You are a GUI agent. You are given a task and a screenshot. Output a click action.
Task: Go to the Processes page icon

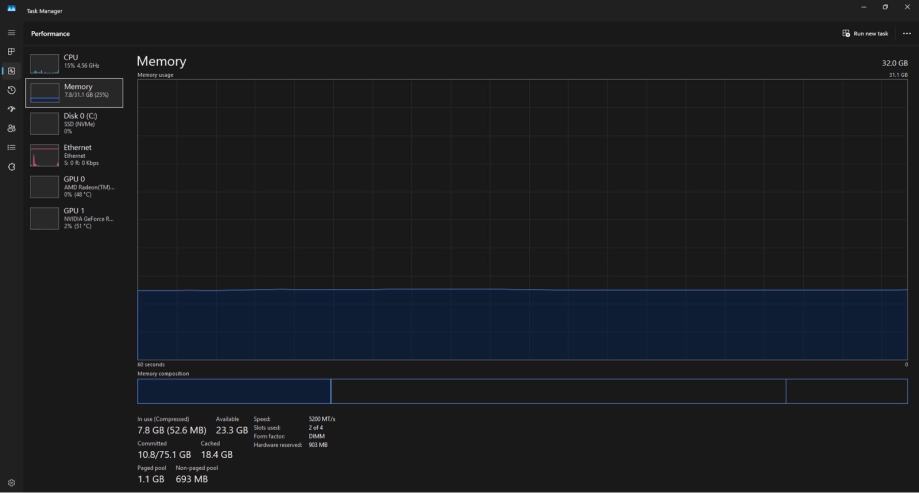[x=11, y=52]
